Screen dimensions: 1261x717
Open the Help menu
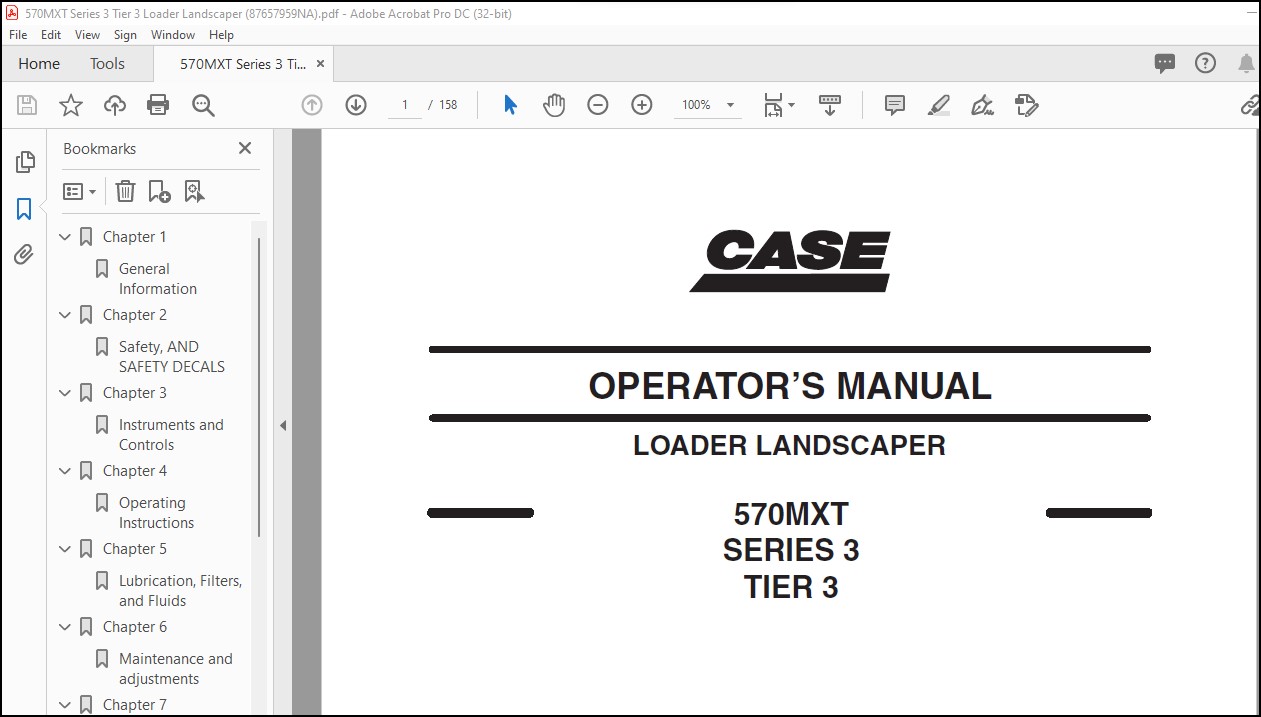221,35
